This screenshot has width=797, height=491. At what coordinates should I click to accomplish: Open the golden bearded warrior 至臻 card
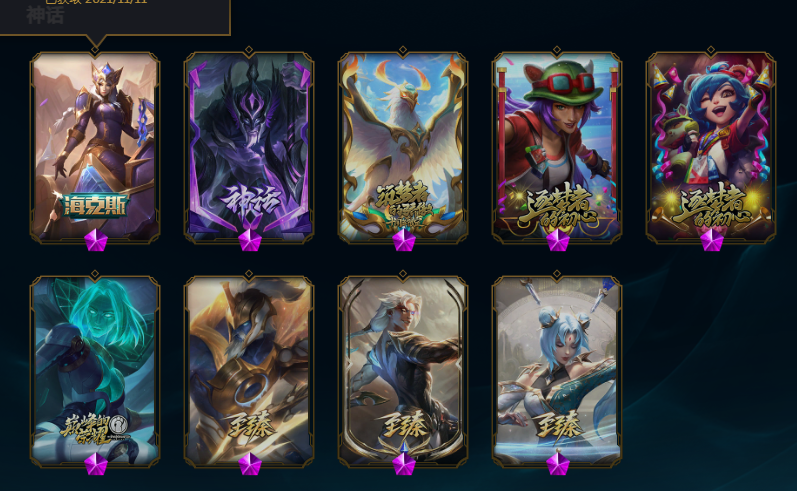[249, 371]
